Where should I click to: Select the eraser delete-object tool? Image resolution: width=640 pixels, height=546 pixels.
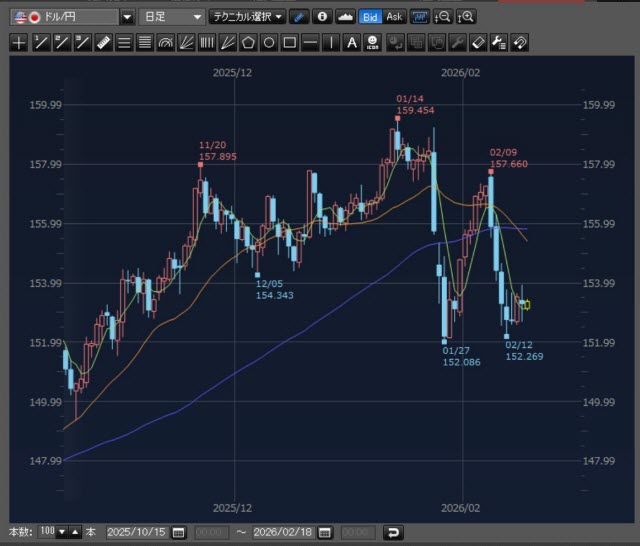point(478,42)
